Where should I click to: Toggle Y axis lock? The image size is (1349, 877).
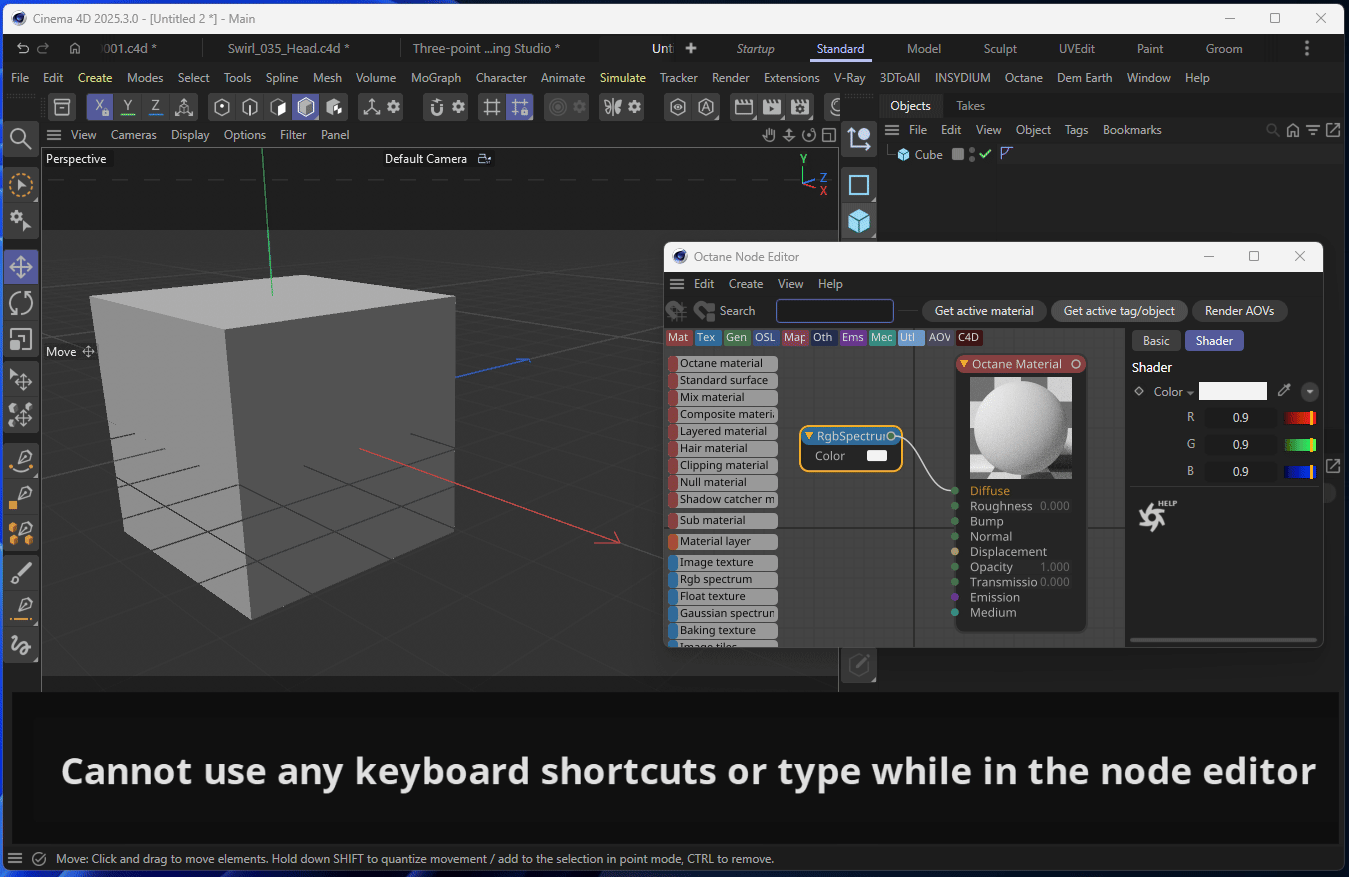coord(128,107)
